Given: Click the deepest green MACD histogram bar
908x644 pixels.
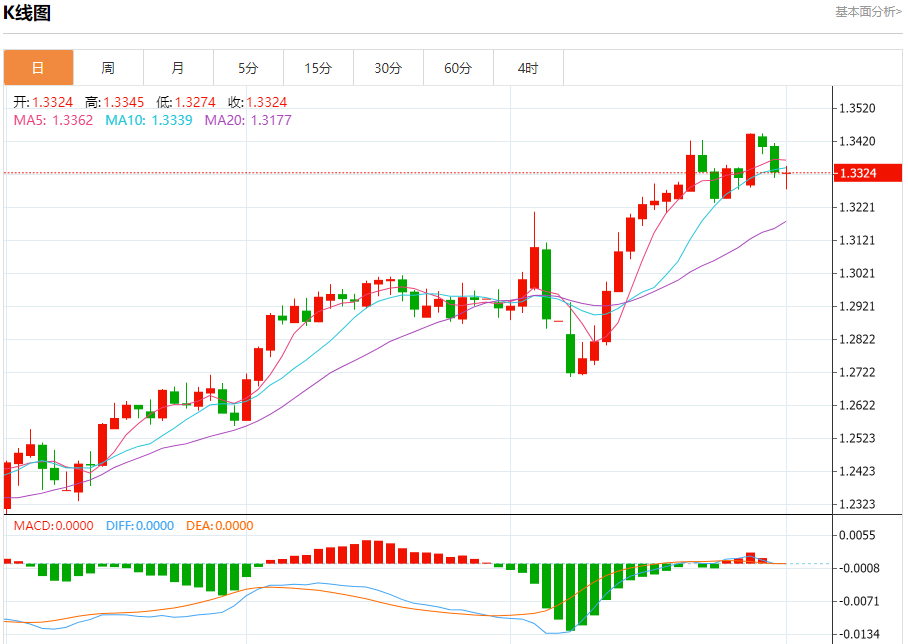Looking at the screenshot, I should click(x=570, y=597).
